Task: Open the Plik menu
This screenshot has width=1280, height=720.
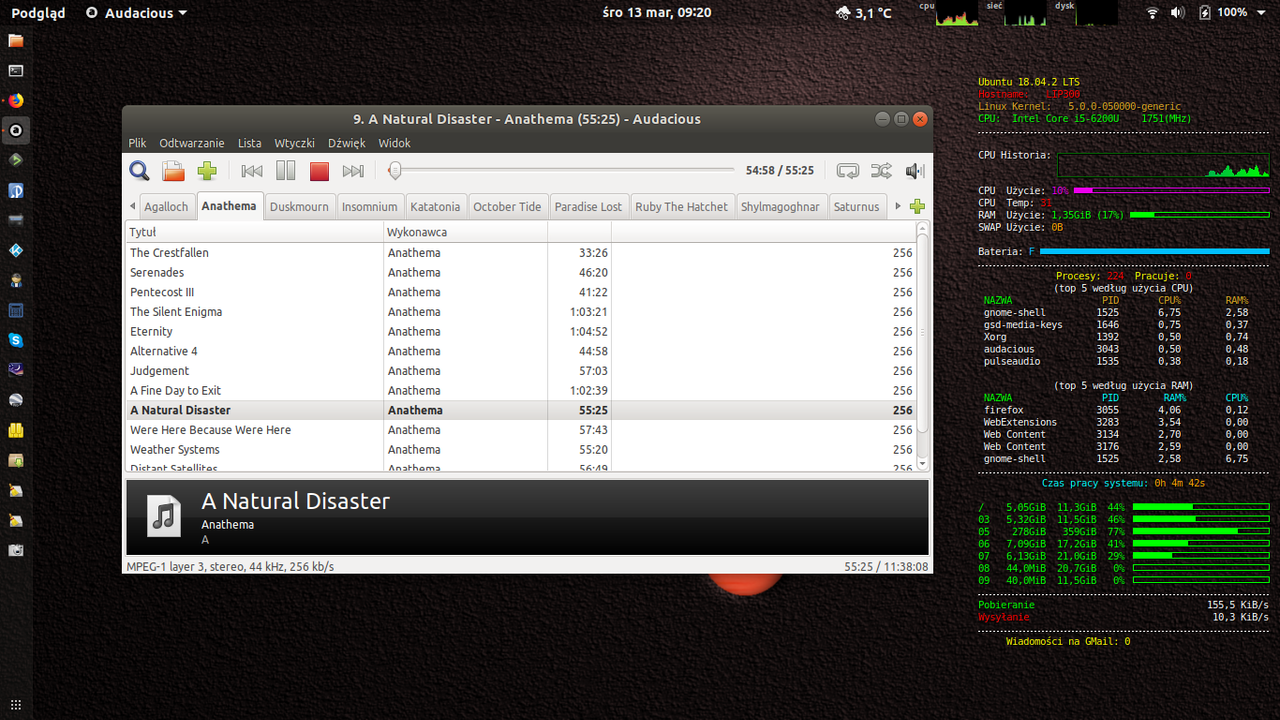Action: coord(137,143)
